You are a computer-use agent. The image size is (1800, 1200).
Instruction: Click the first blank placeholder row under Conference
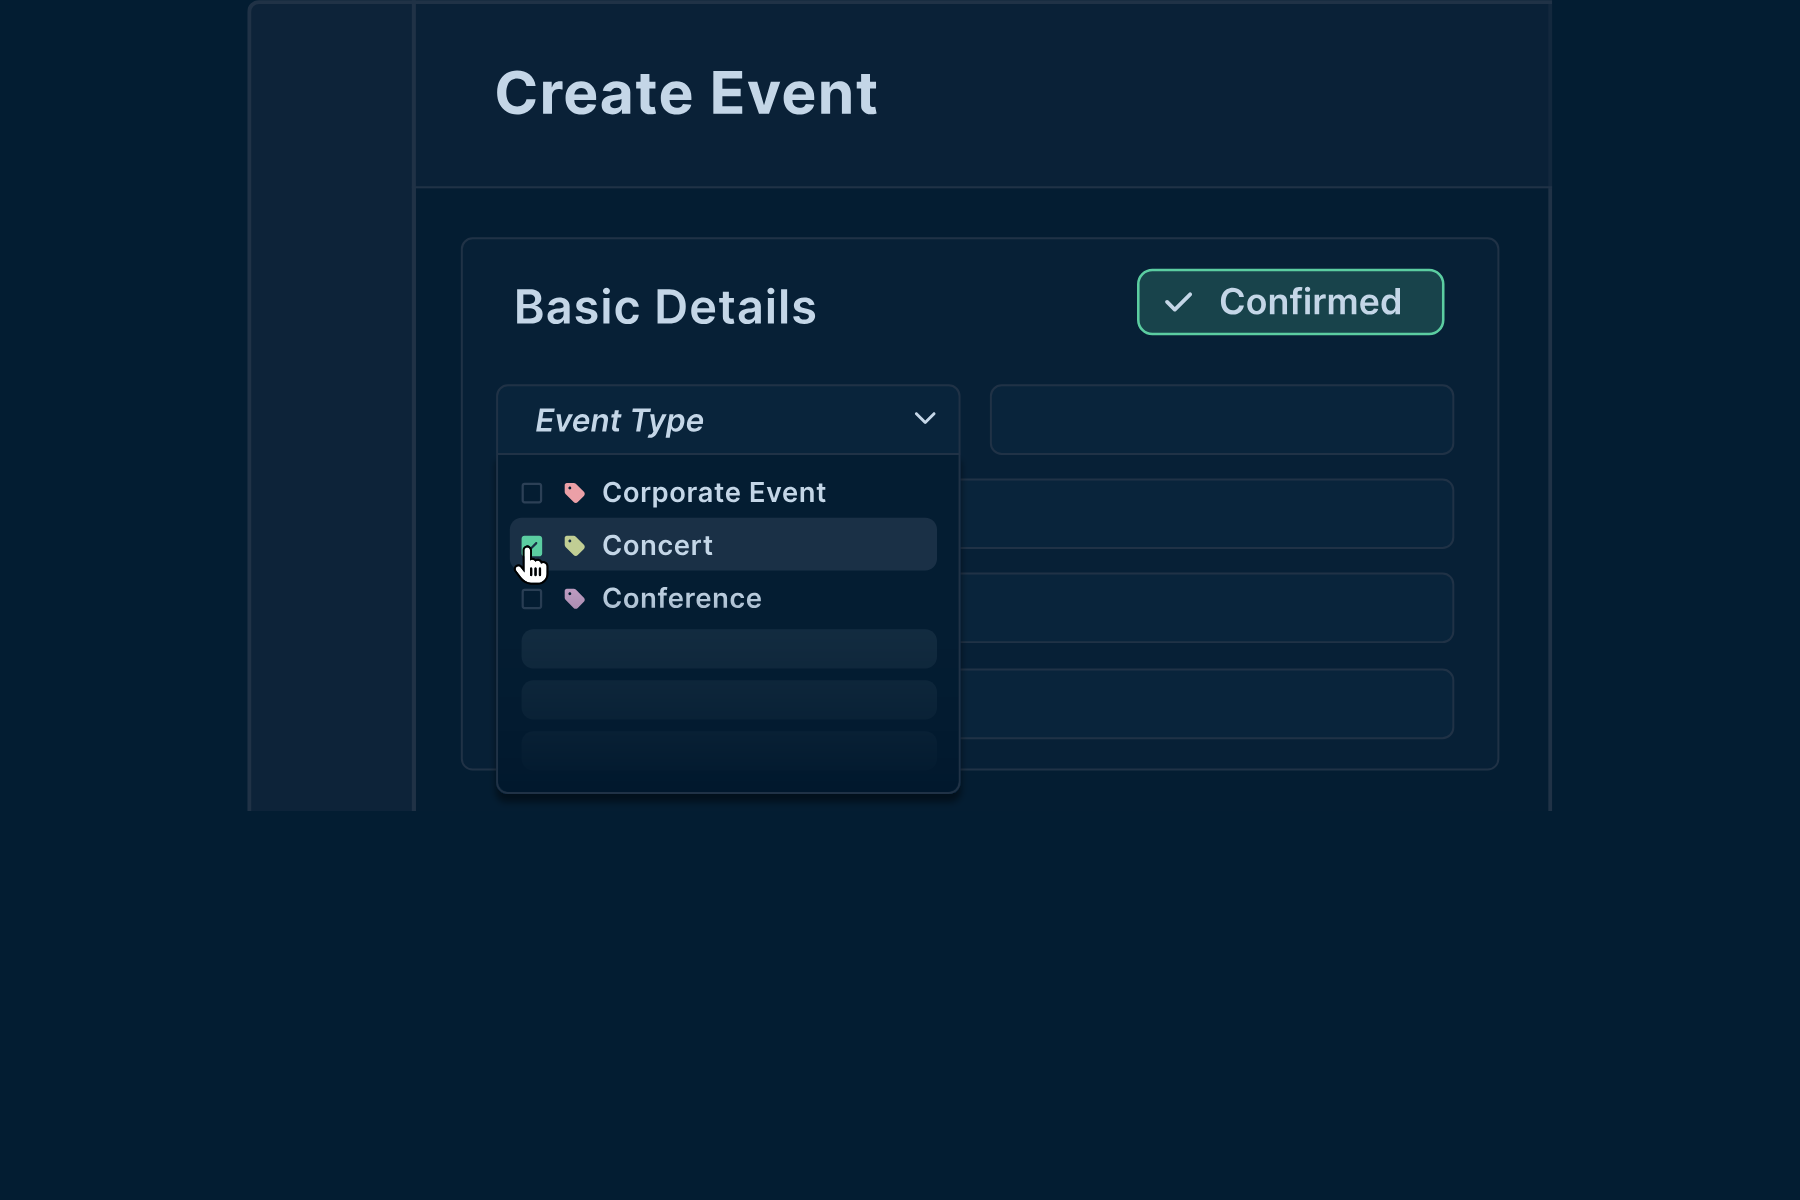(729, 649)
